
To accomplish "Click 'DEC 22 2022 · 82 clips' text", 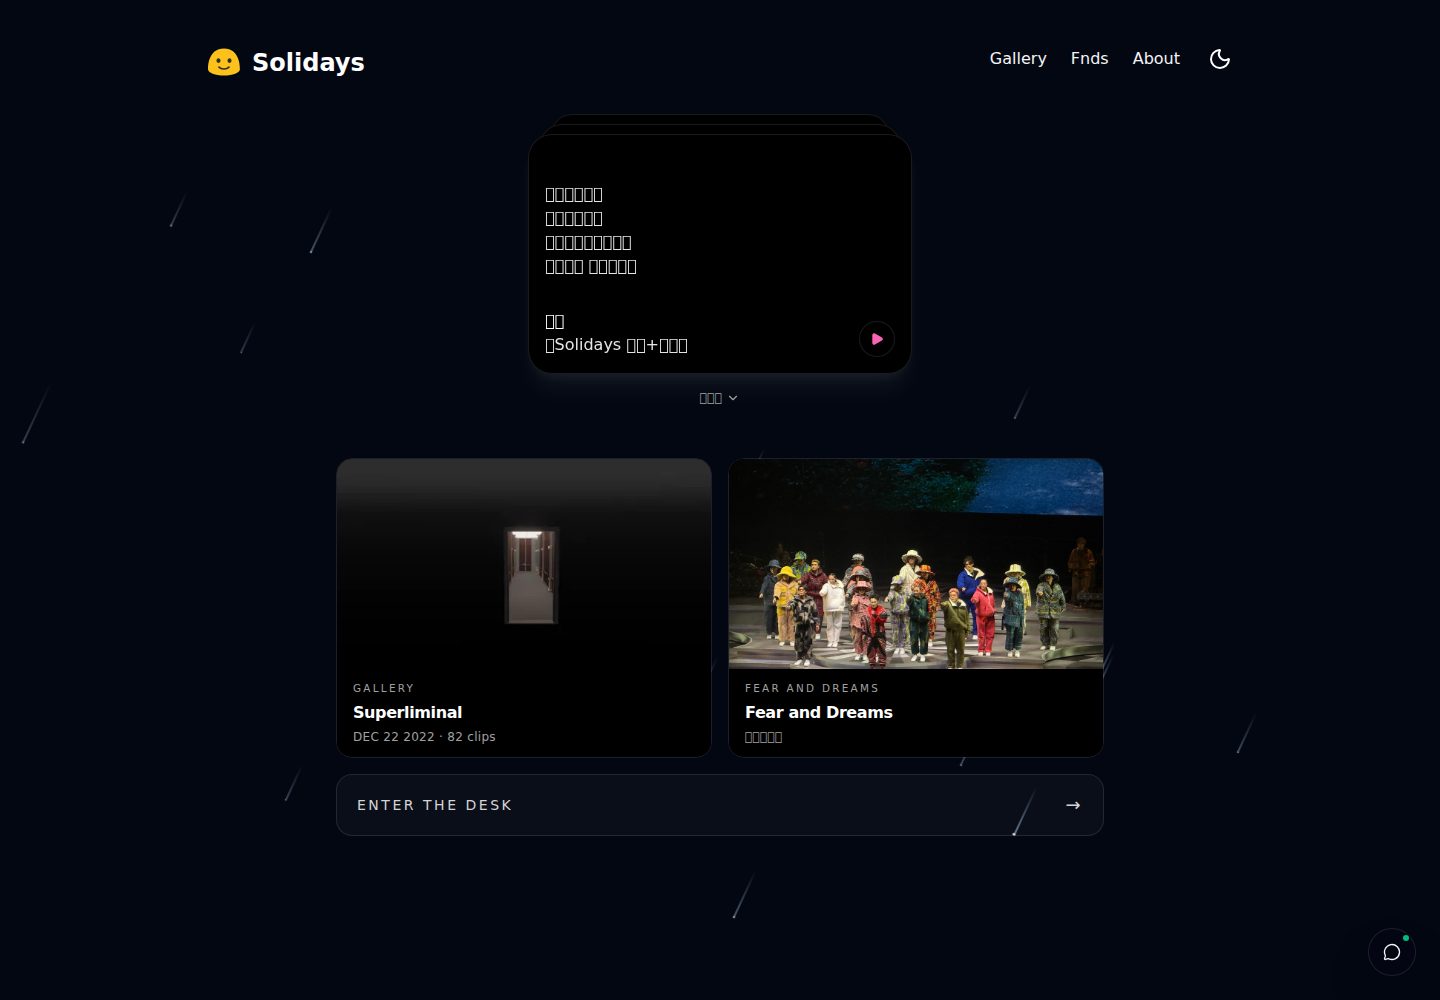I will 424,737.
